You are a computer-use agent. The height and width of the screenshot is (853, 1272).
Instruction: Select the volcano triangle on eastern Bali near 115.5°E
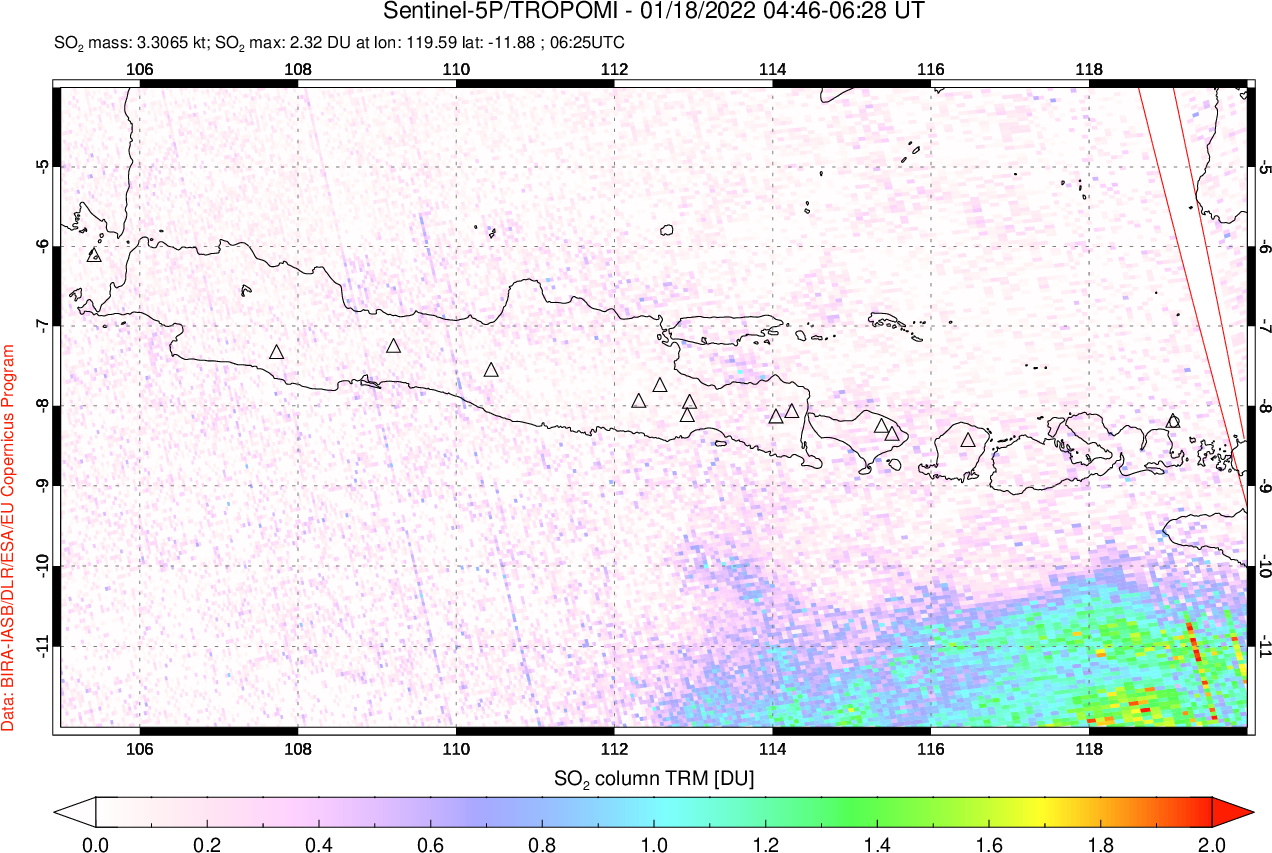[x=891, y=434]
